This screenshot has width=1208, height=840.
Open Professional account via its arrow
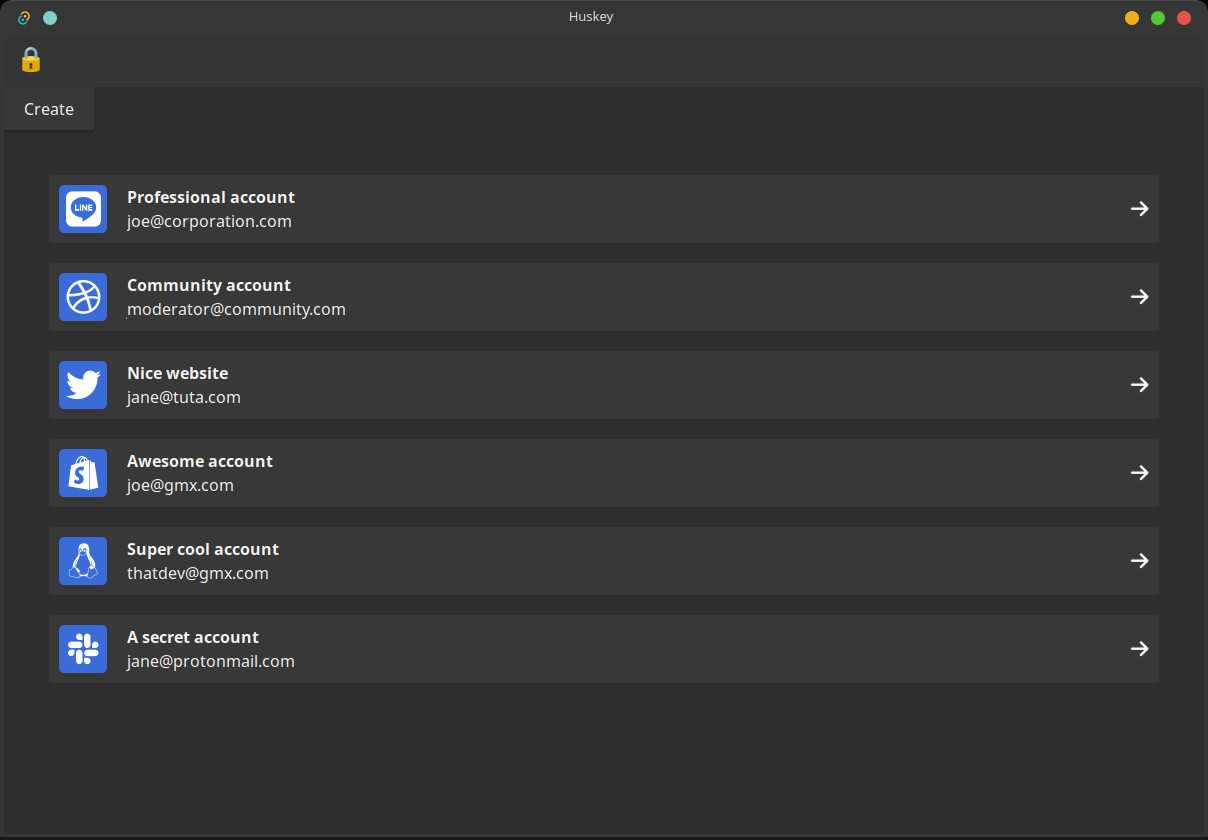point(1139,209)
